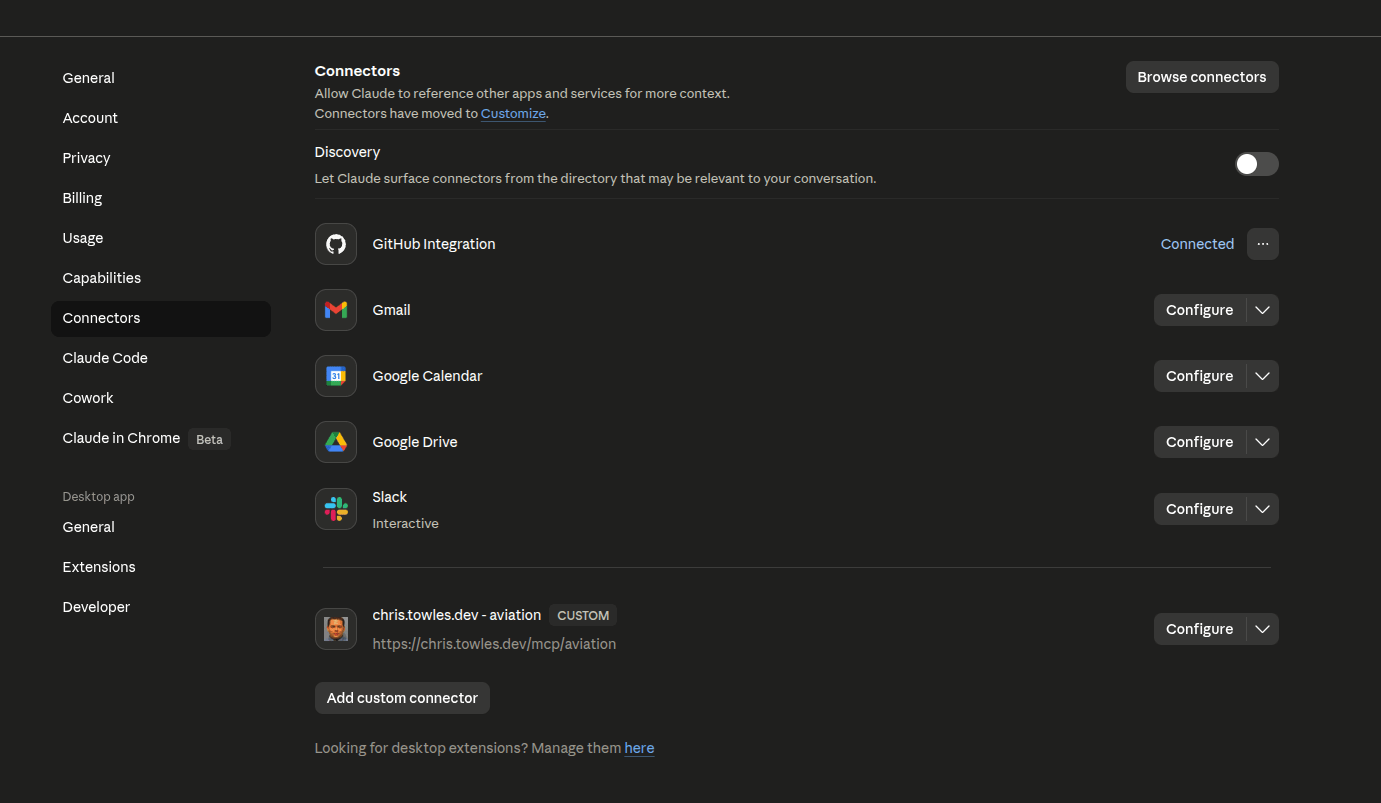The image size is (1381, 803).
Task: Expand the aviation connector Configure dropdown arrow
Action: (1263, 629)
